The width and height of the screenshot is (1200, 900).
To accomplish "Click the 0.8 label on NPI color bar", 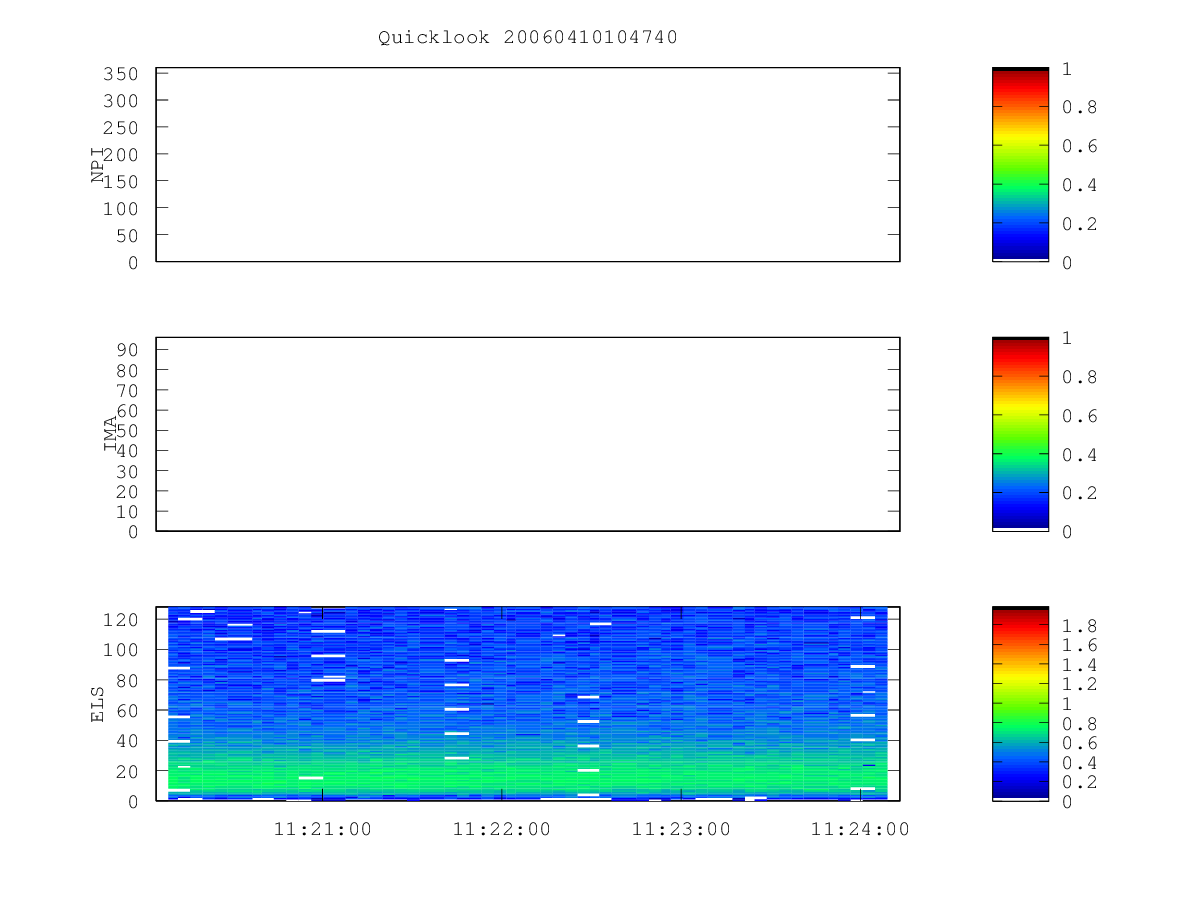I will point(1080,107).
